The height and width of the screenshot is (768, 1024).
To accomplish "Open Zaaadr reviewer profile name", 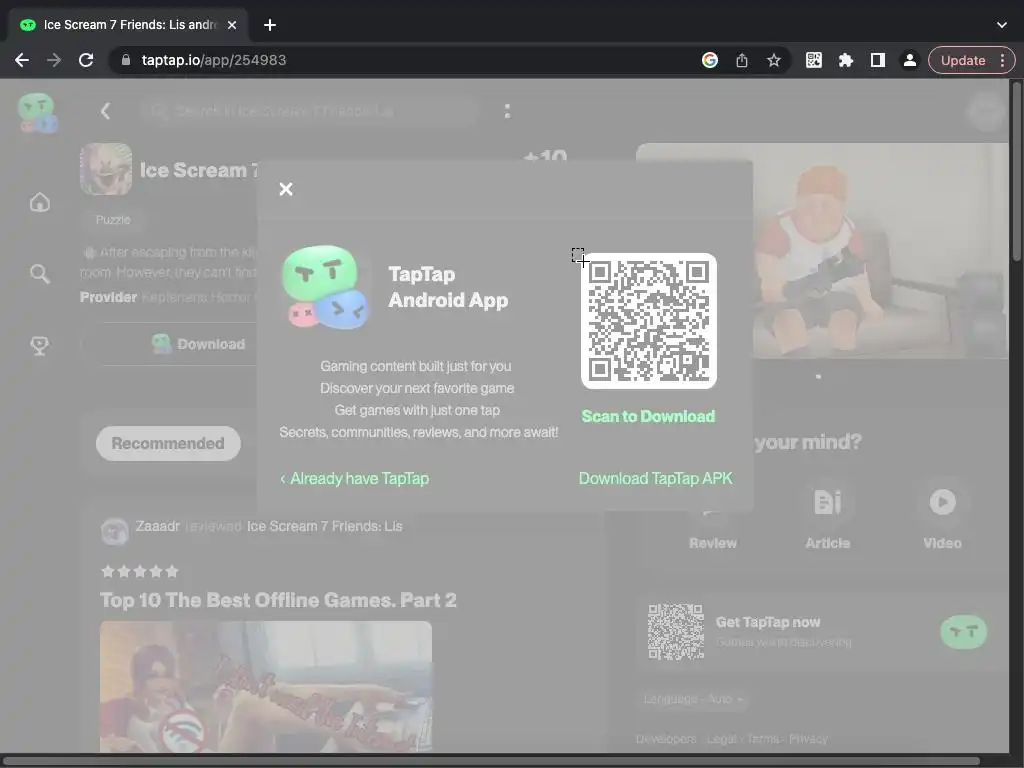I will (157, 526).
